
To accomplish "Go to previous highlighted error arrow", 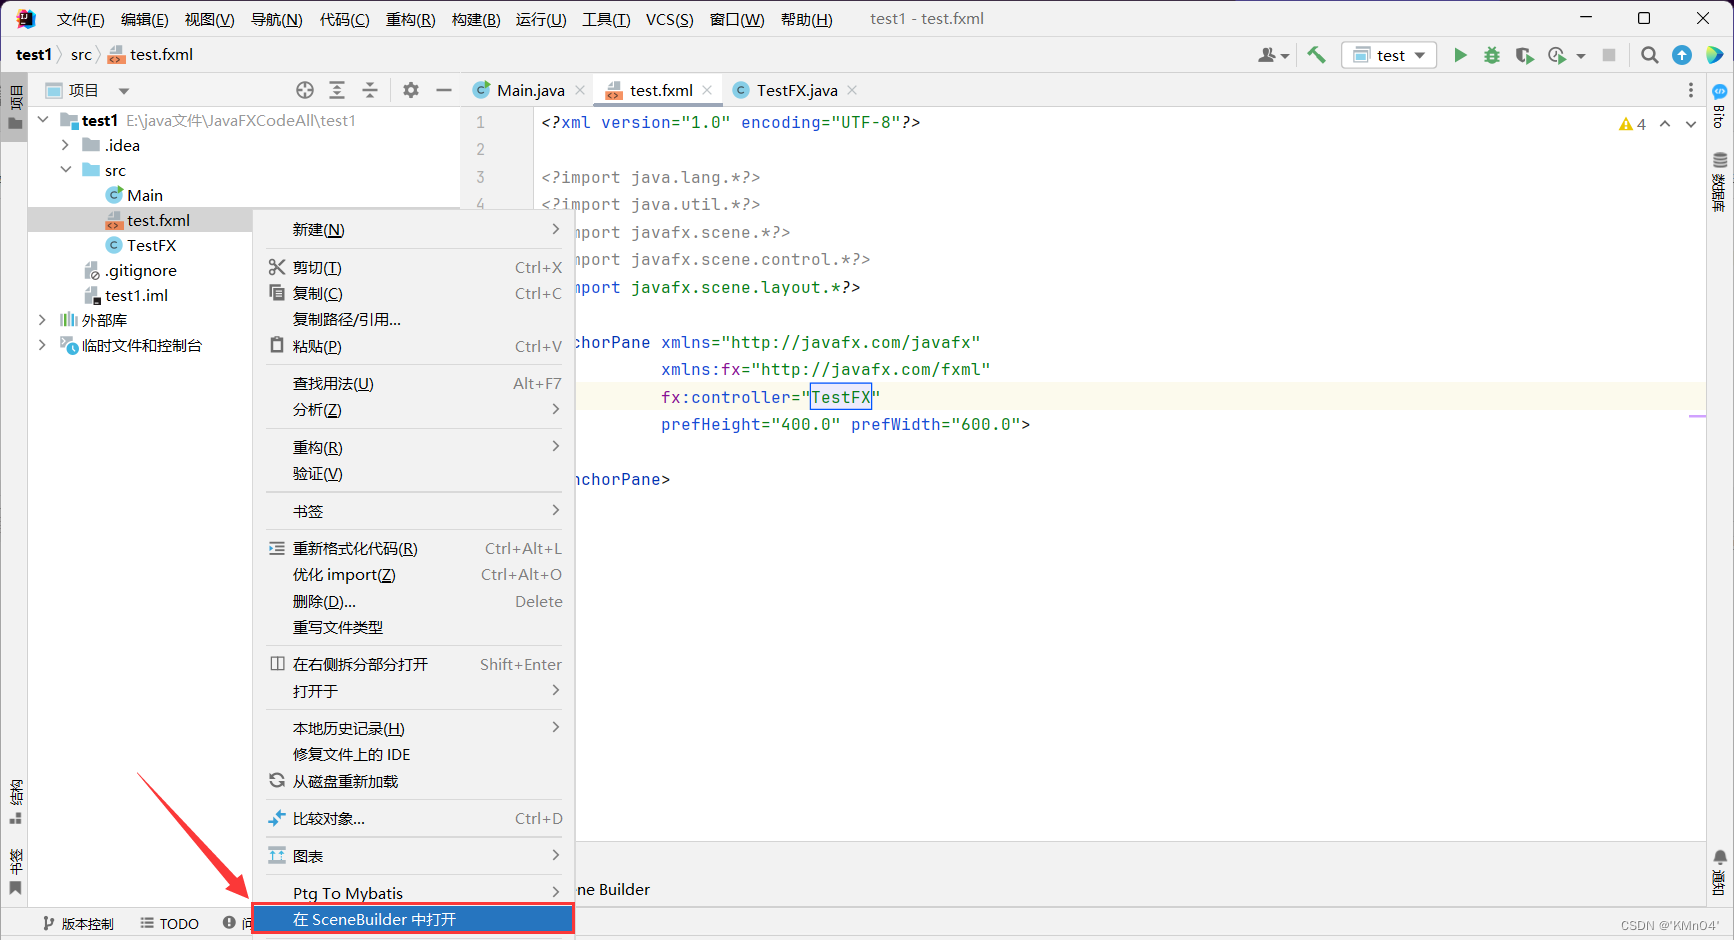I will 1665,124.
